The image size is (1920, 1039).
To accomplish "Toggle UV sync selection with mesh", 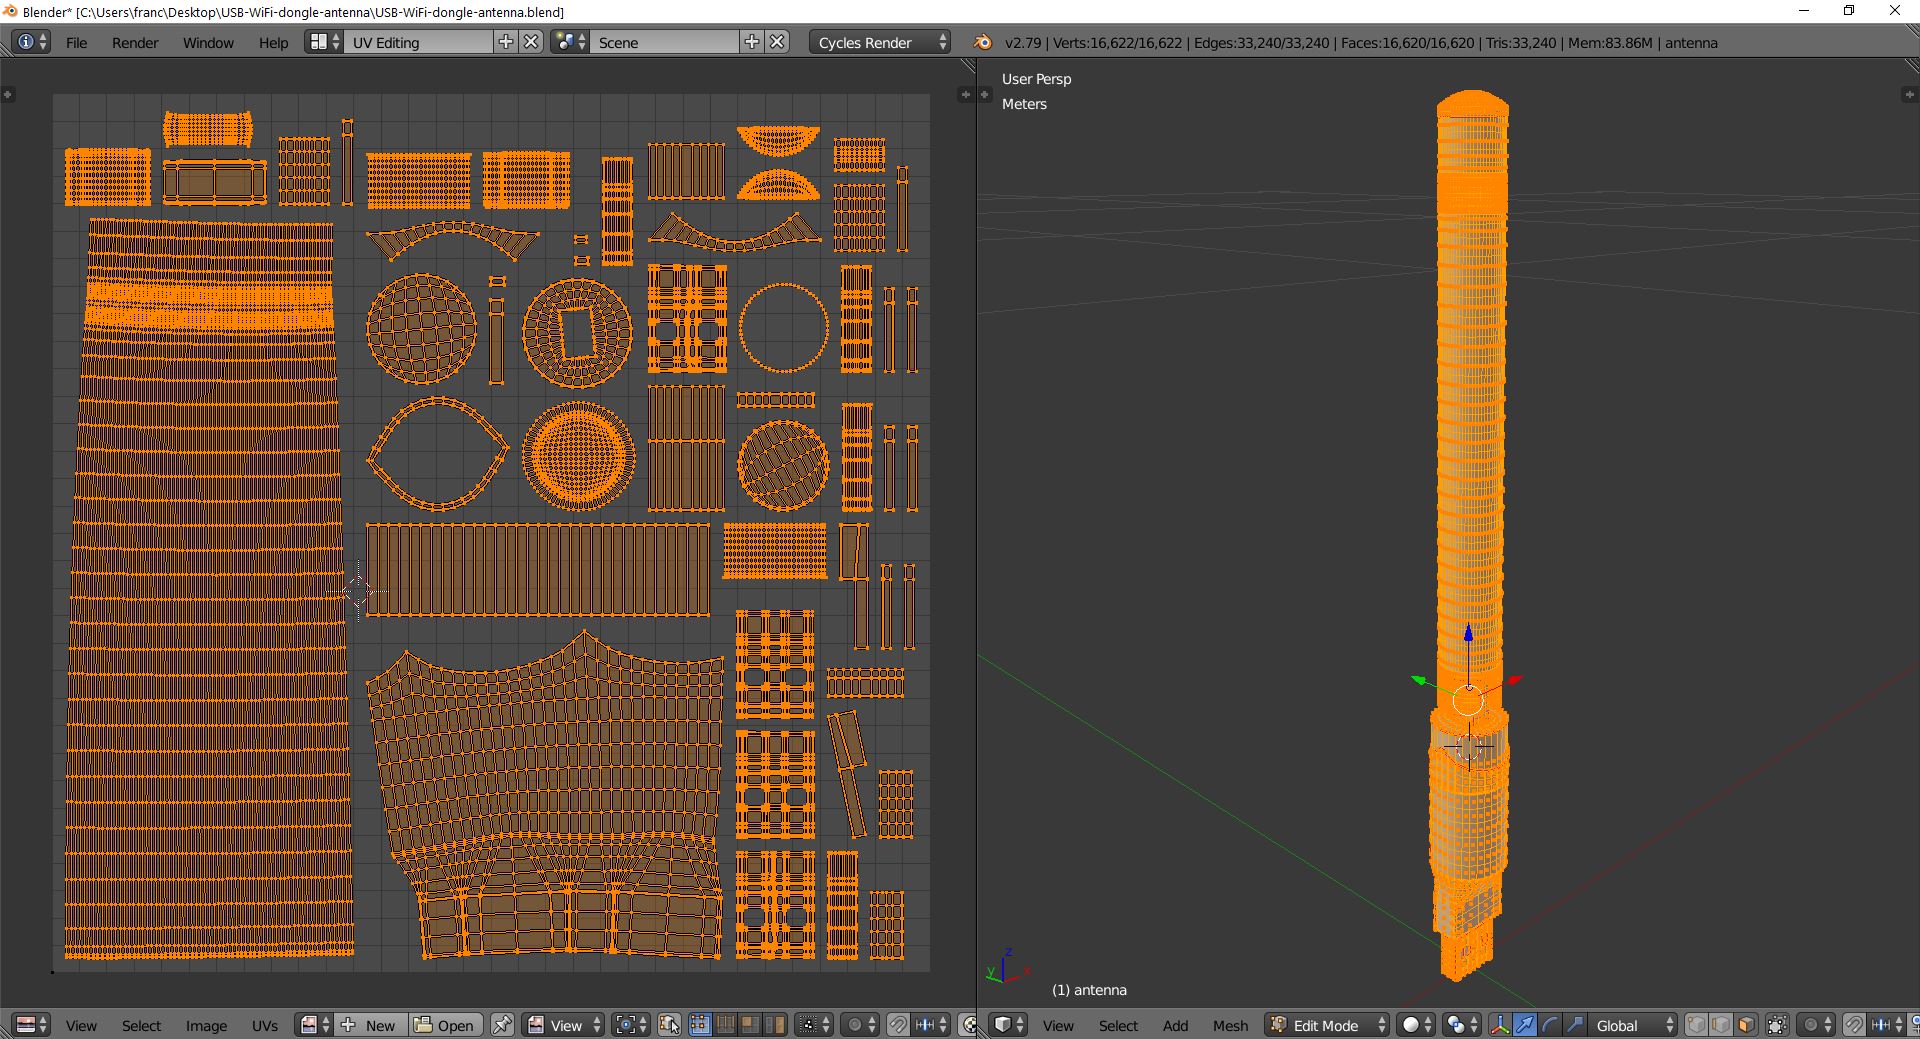I will coord(669,1025).
